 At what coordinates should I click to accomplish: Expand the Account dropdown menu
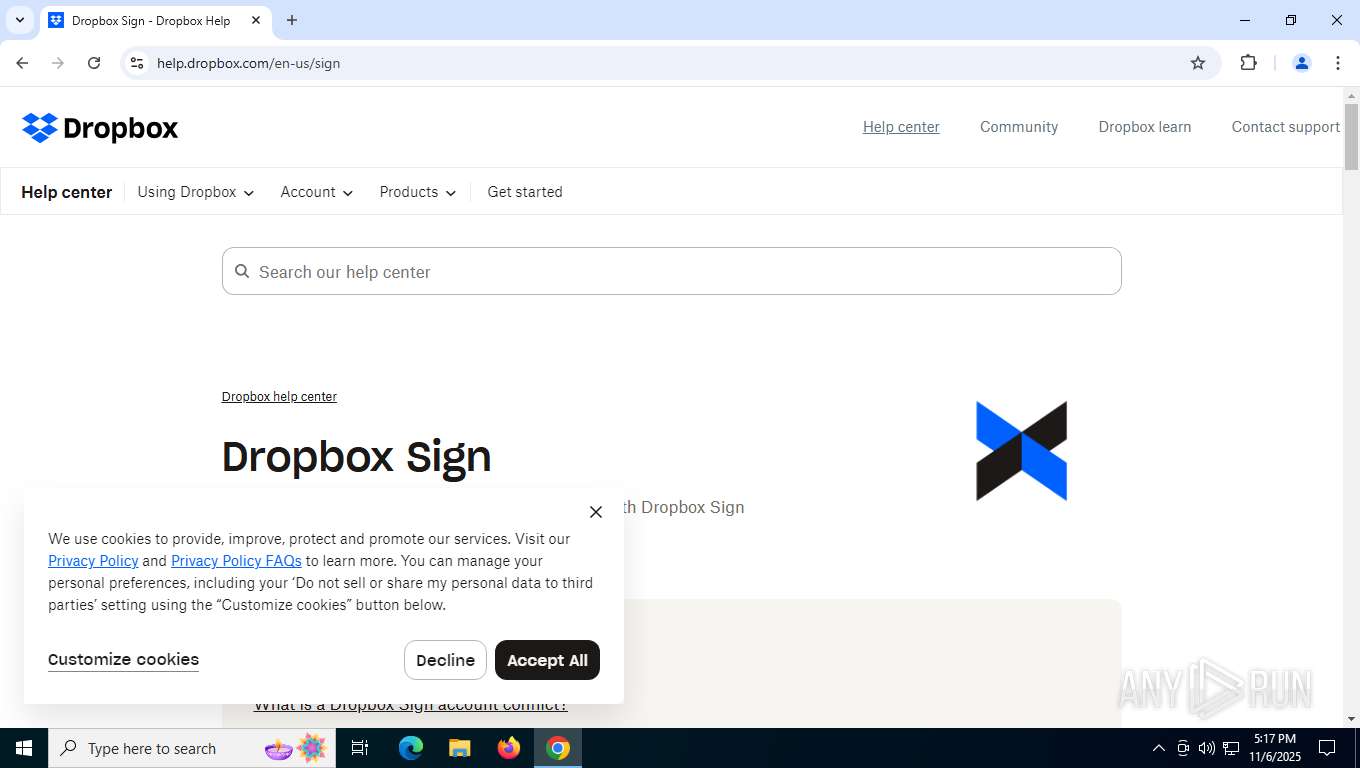[317, 192]
